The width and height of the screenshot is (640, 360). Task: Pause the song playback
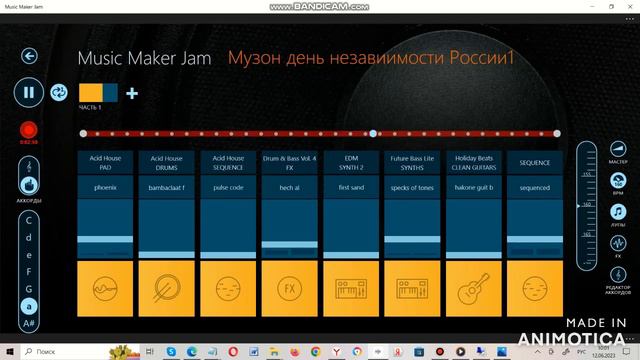coord(29,92)
